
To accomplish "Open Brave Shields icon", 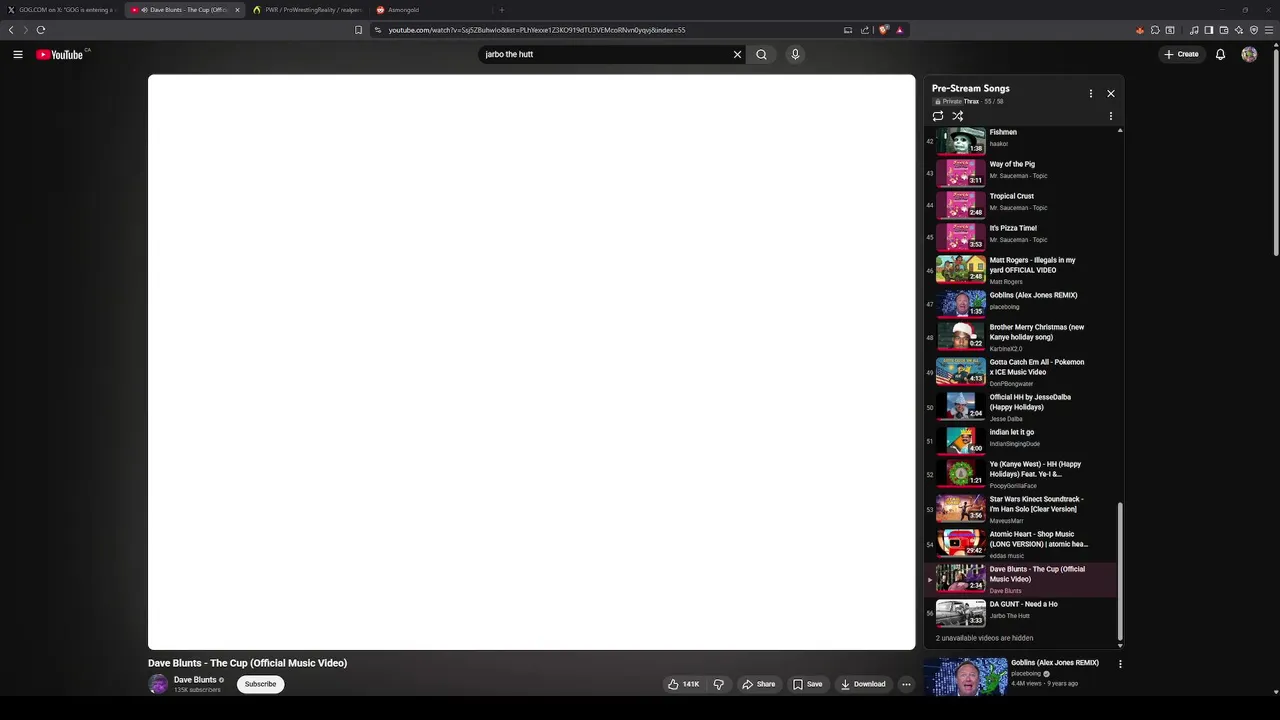I will pos(883,30).
